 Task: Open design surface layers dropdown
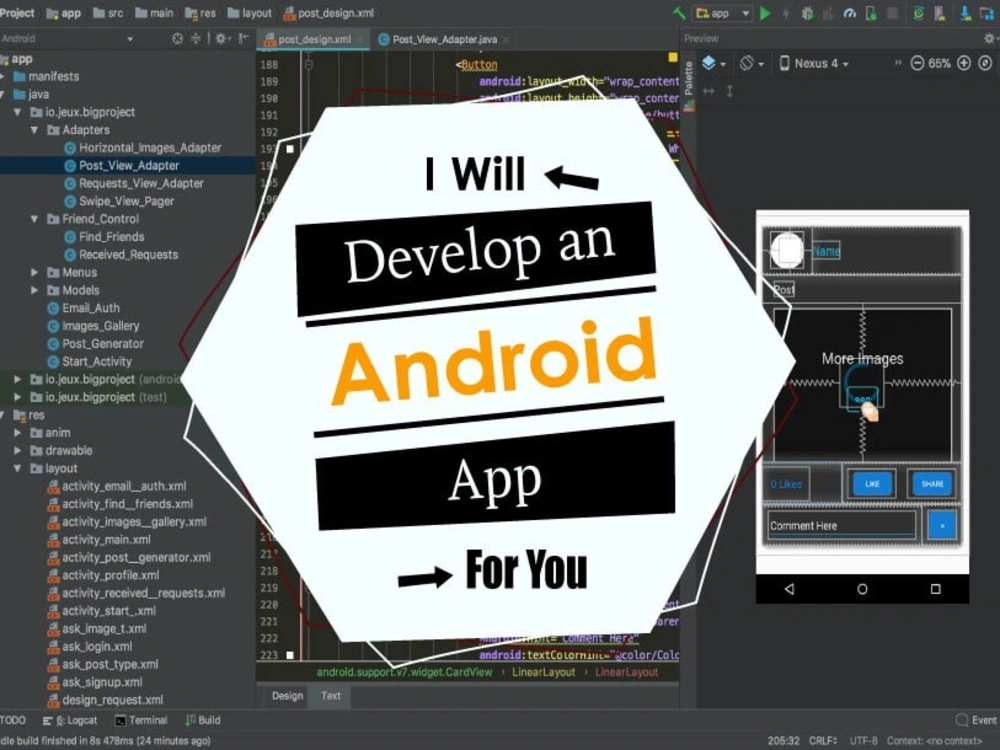[714, 63]
